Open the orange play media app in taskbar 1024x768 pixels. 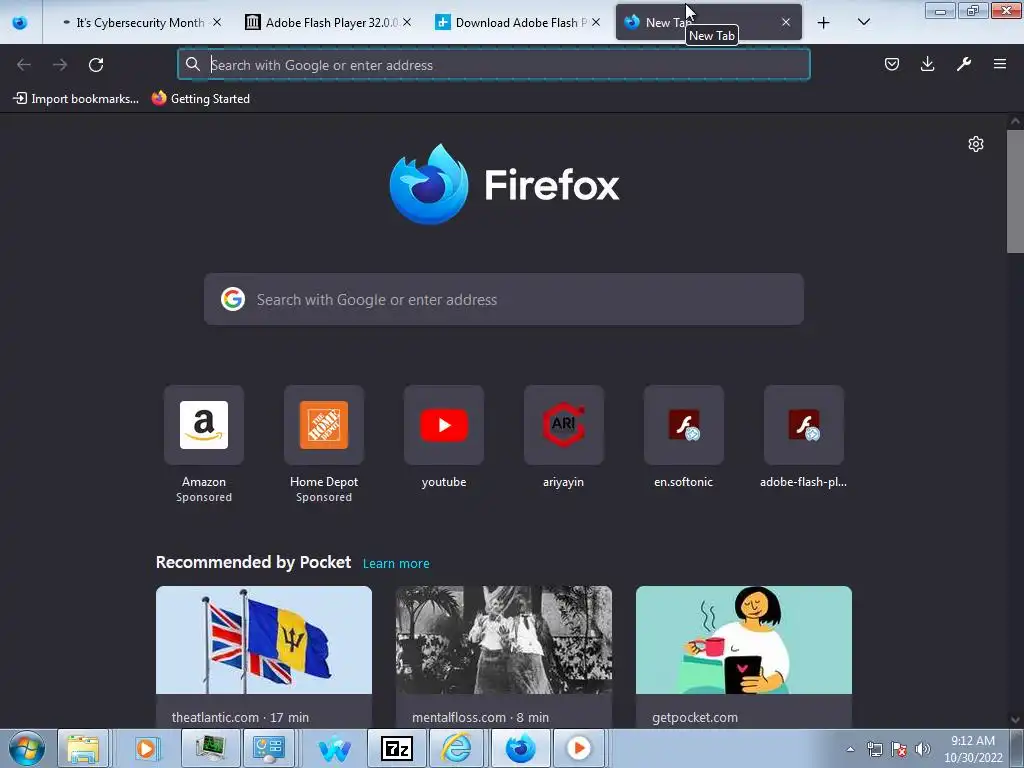point(578,748)
